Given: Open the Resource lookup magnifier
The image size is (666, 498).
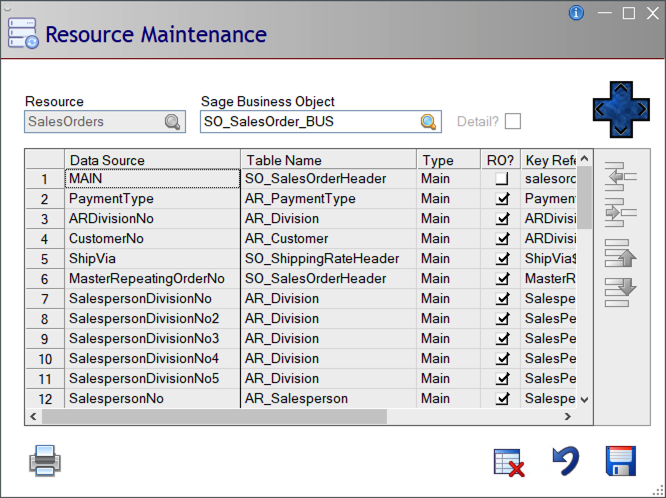Looking at the screenshot, I should (x=172, y=122).
